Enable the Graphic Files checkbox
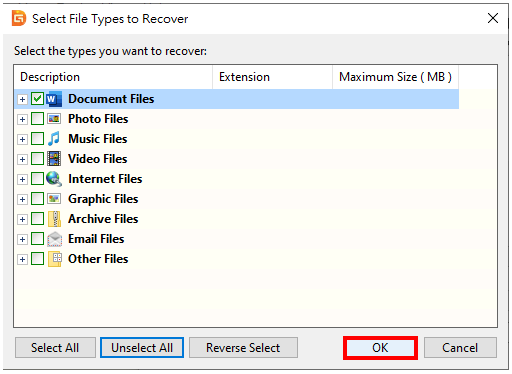 pos(37,199)
